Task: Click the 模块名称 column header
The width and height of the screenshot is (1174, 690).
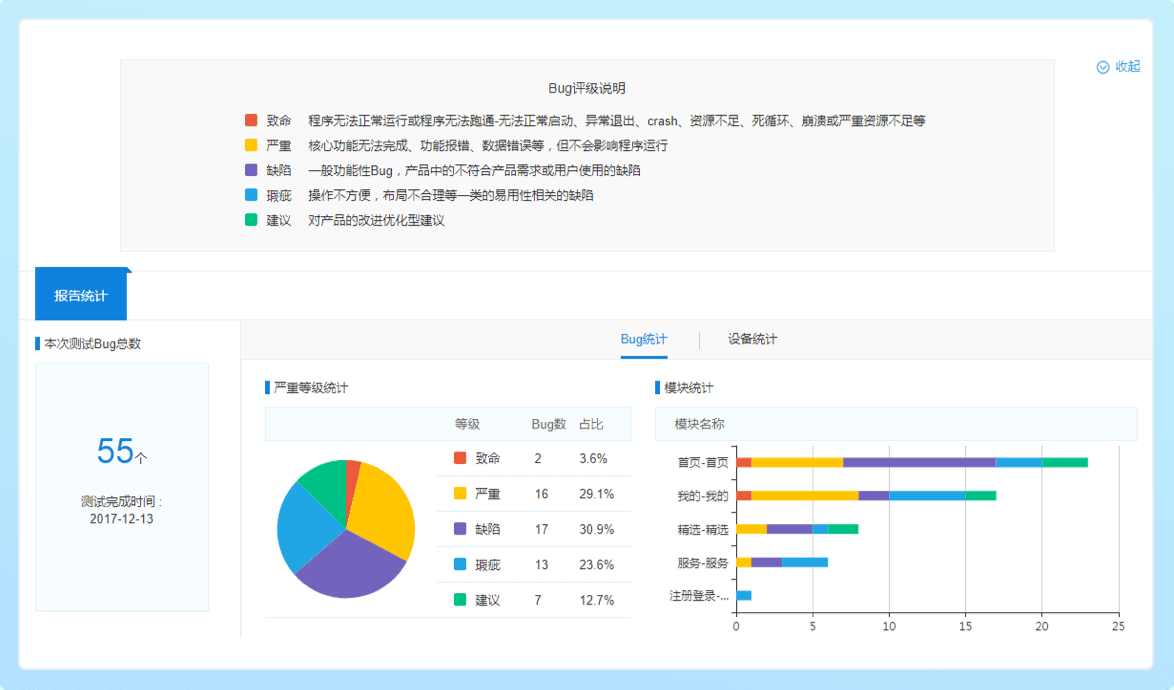Action: pyautogui.click(x=699, y=424)
